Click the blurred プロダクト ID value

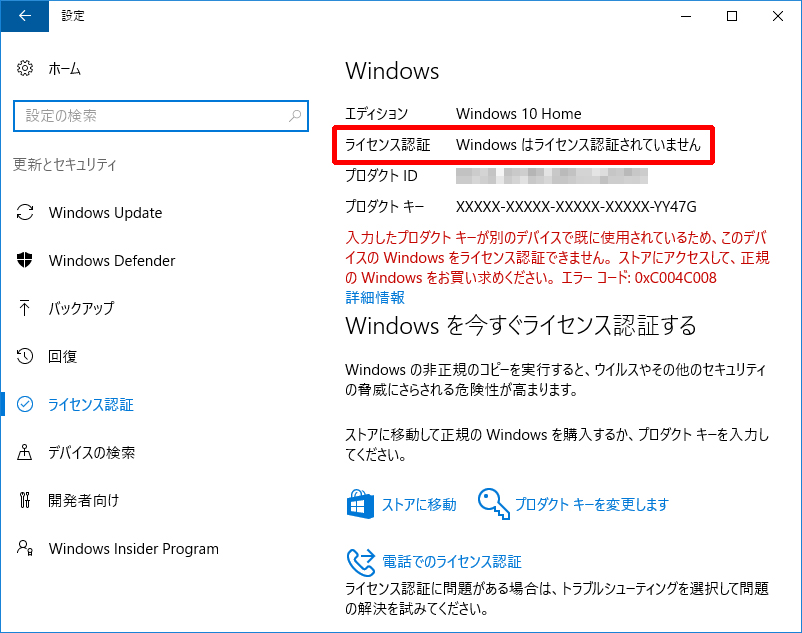552,175
